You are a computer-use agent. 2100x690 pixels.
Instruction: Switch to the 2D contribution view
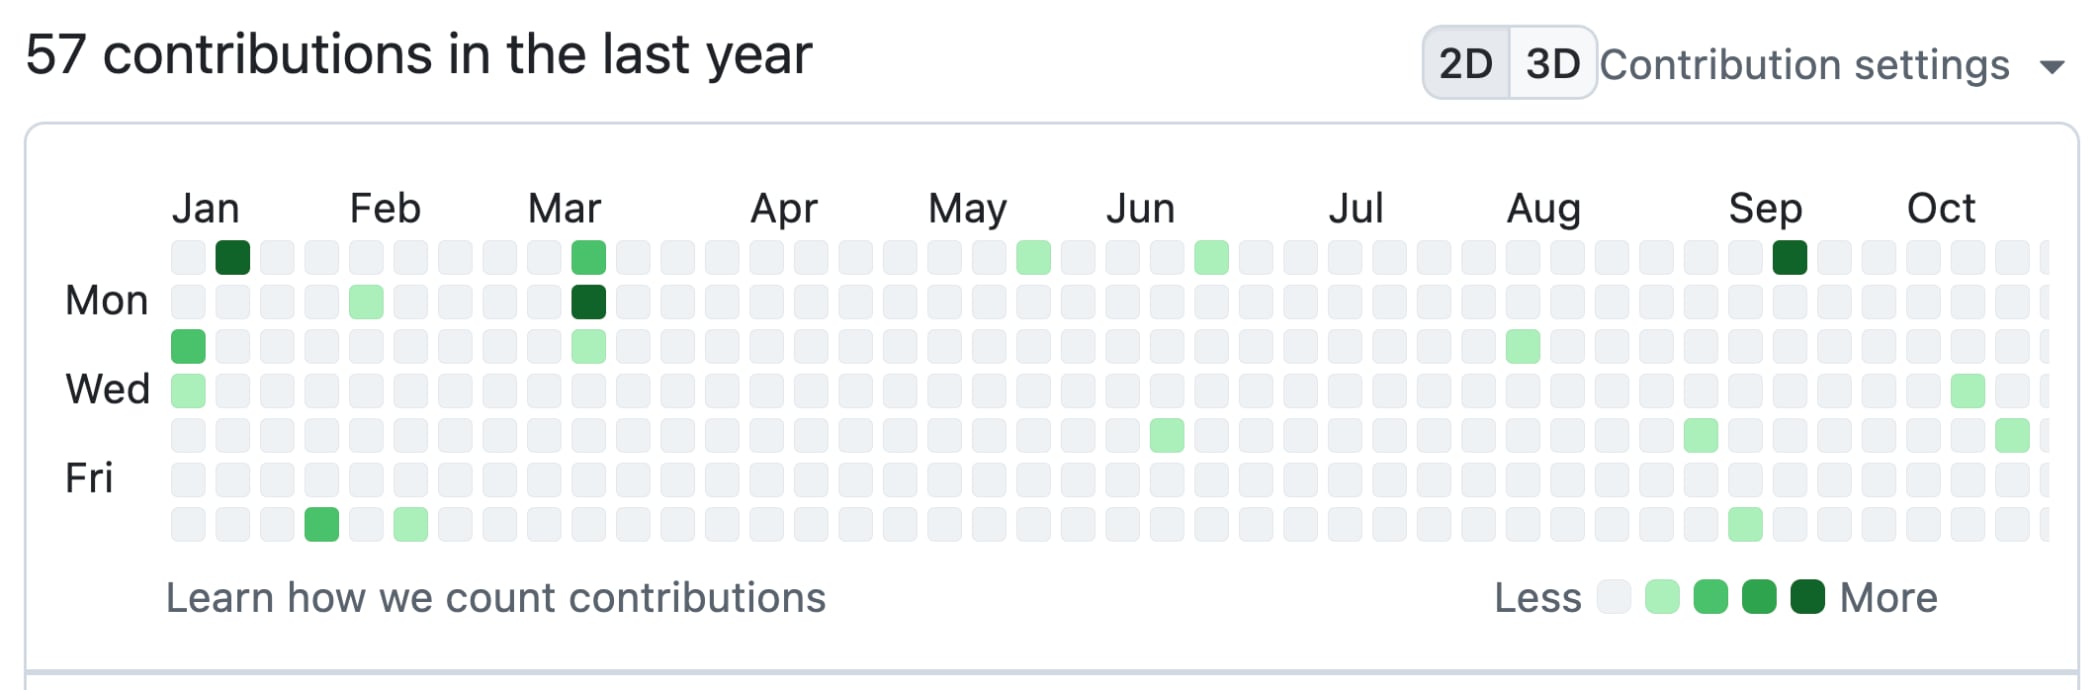[1466, 64]
